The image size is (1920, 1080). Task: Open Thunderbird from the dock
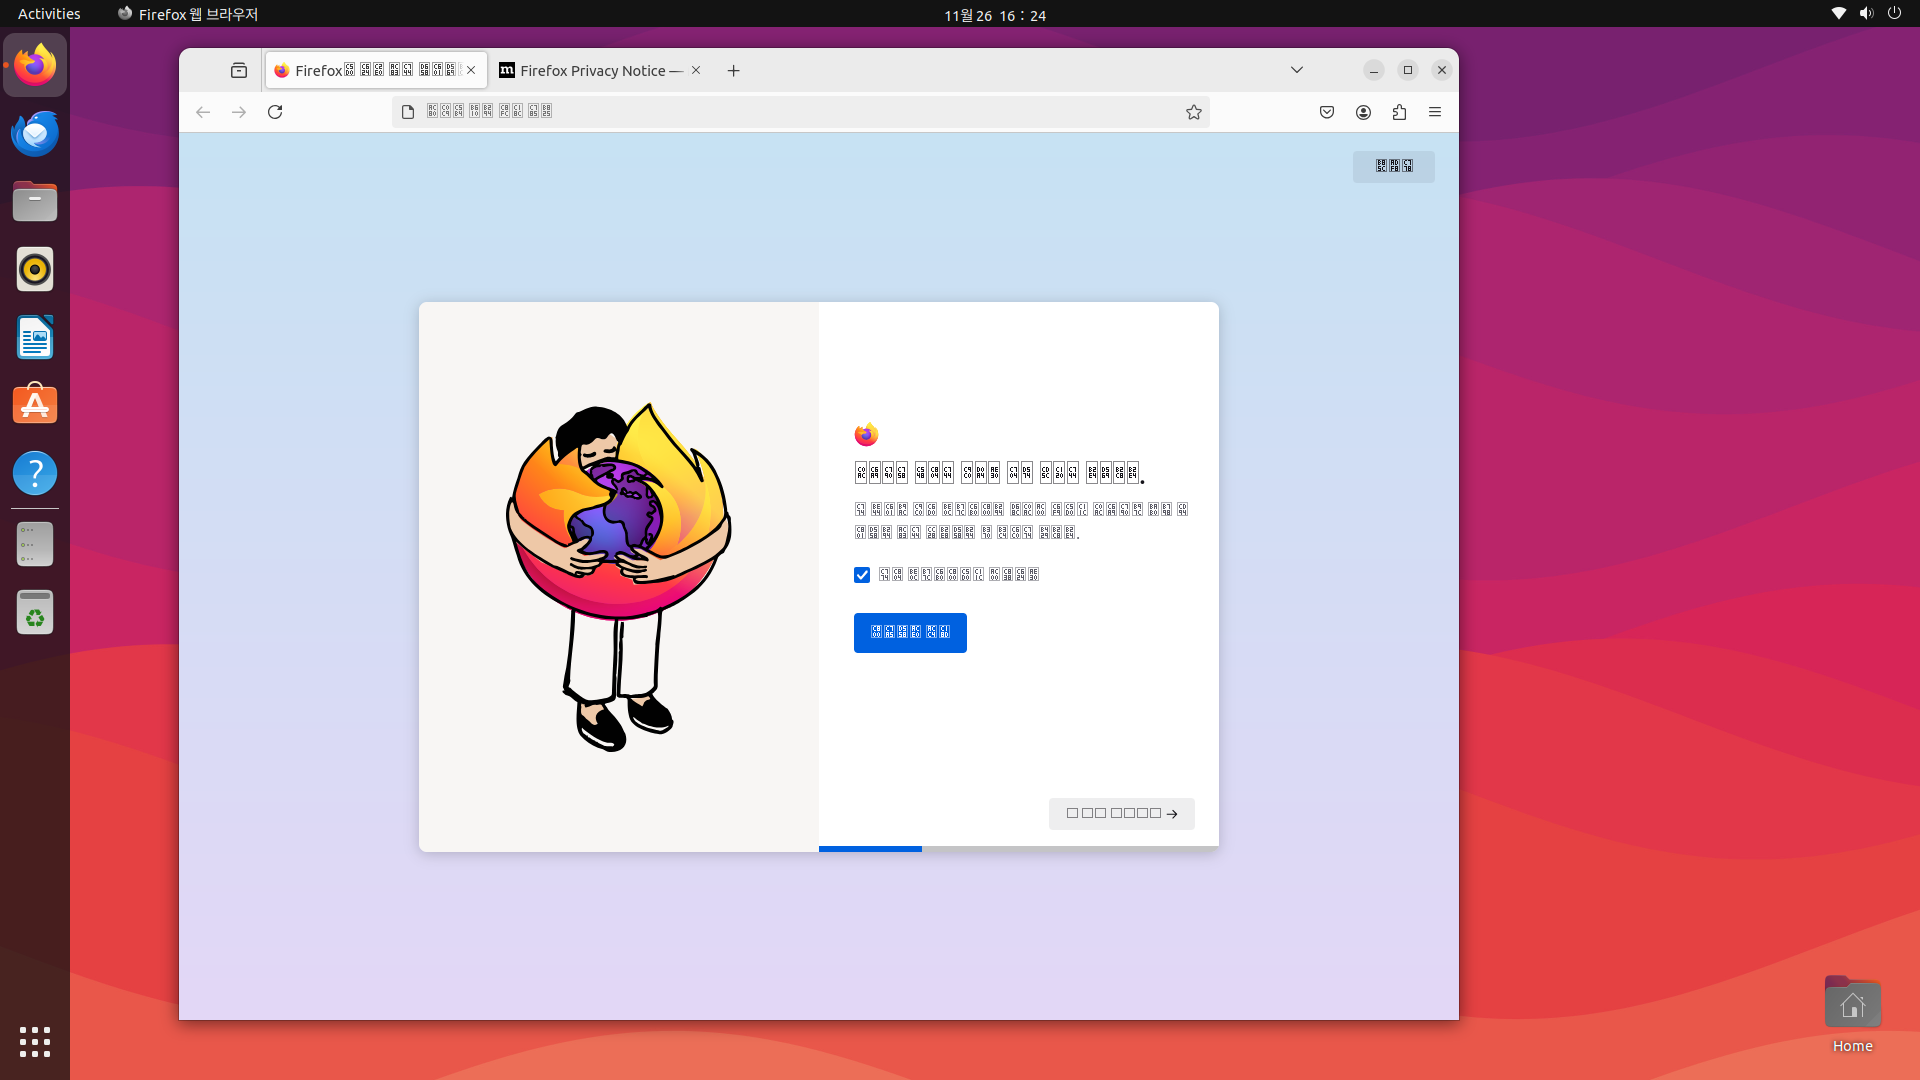(35, 134)
